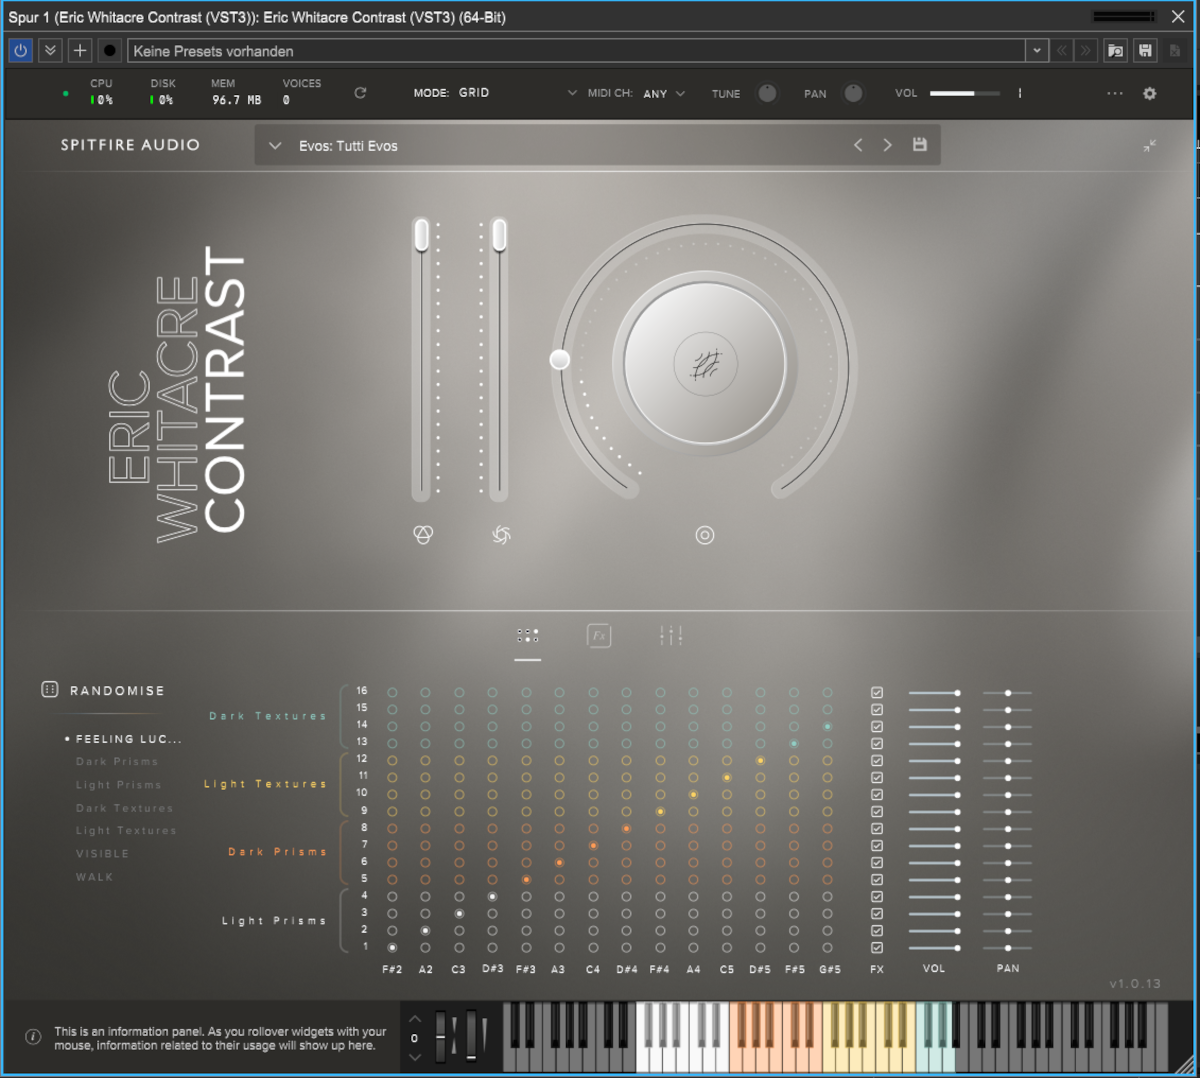Viewport: 1200px width, 1078px height.
Task: Expand the 'Evos: Tutti Evos' preset chevron
Action: (x=275, y=146)
